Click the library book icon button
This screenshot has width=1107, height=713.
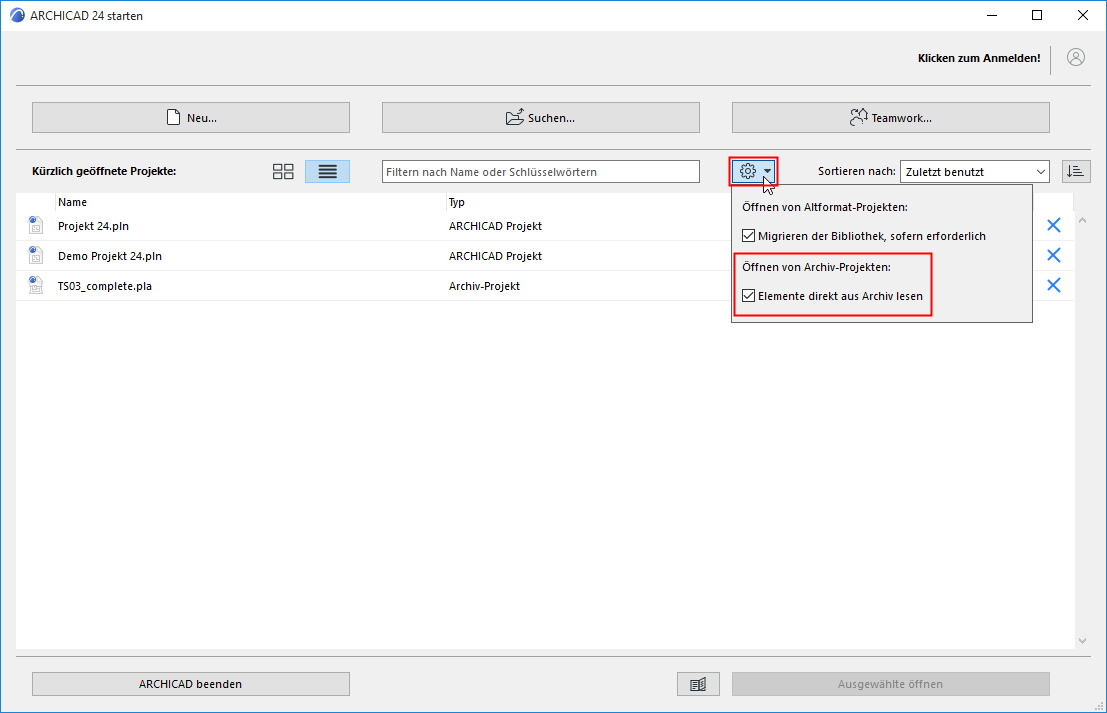pyautogui.click(x=698, y=684)
